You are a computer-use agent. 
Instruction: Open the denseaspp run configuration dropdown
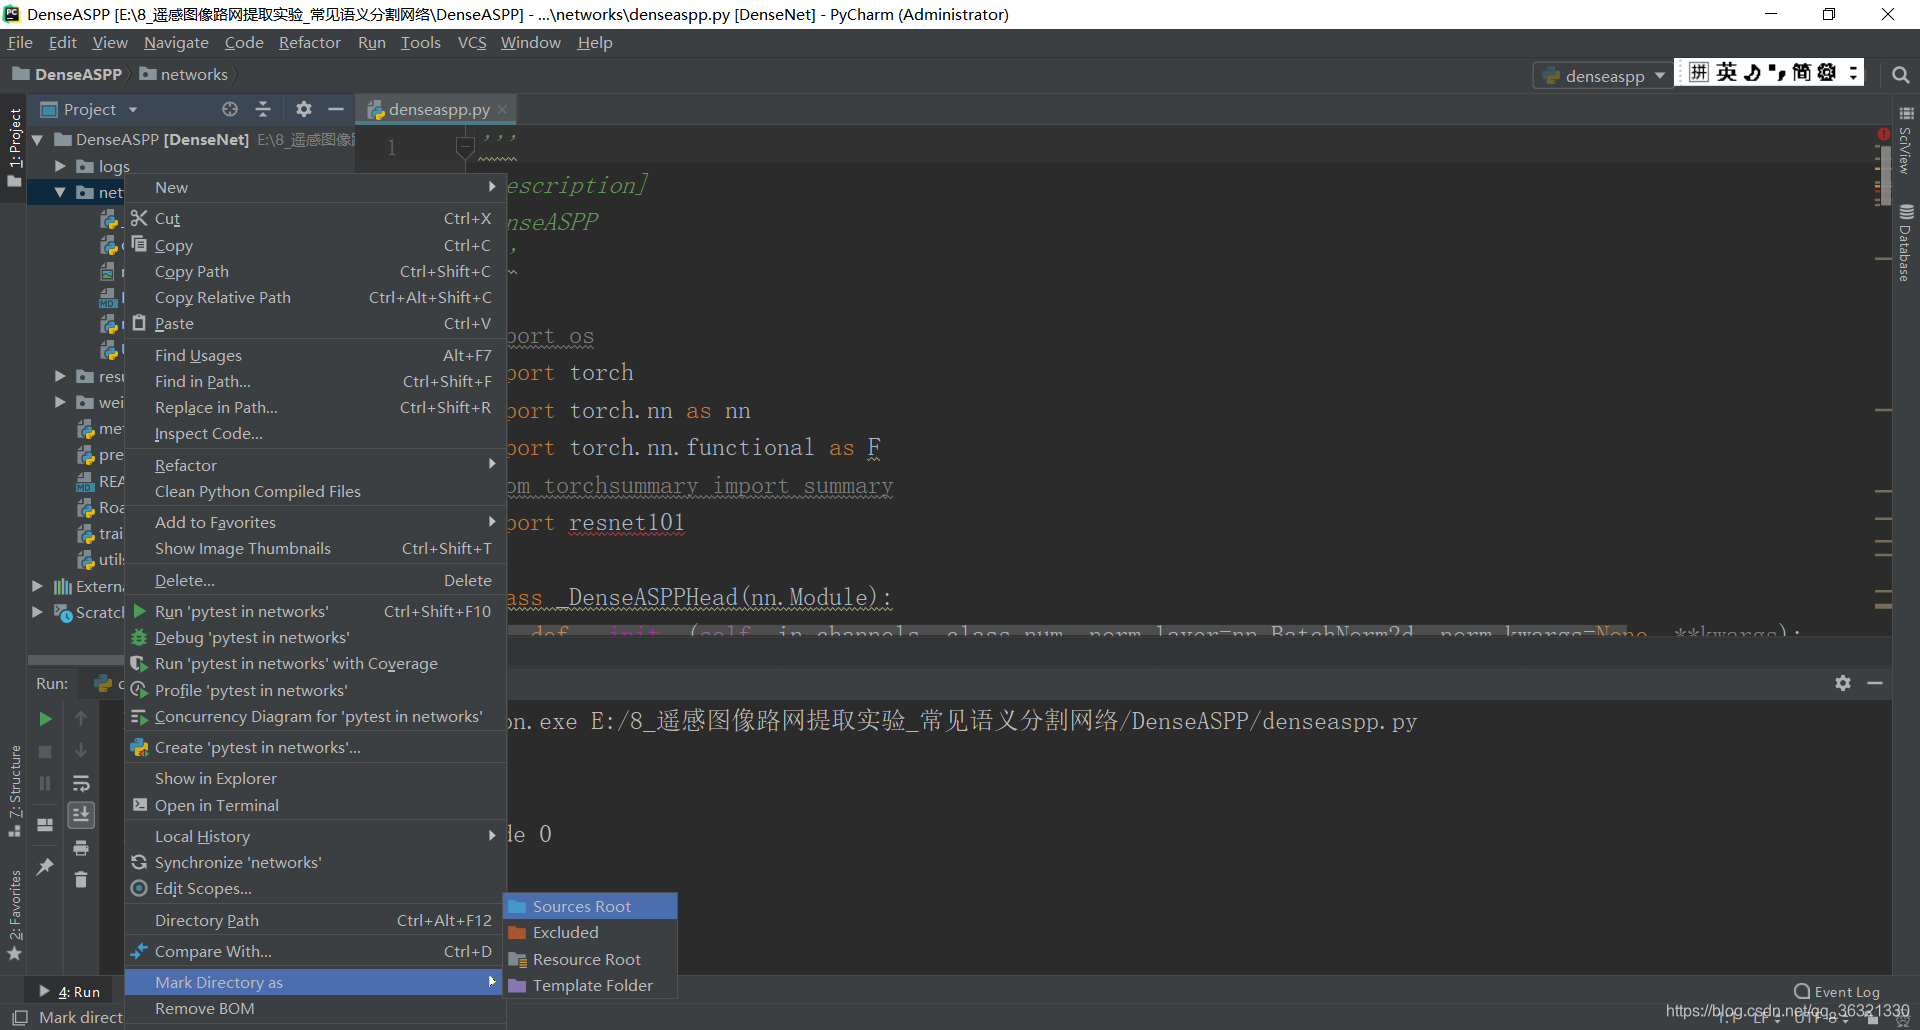tap(1603, 76)
